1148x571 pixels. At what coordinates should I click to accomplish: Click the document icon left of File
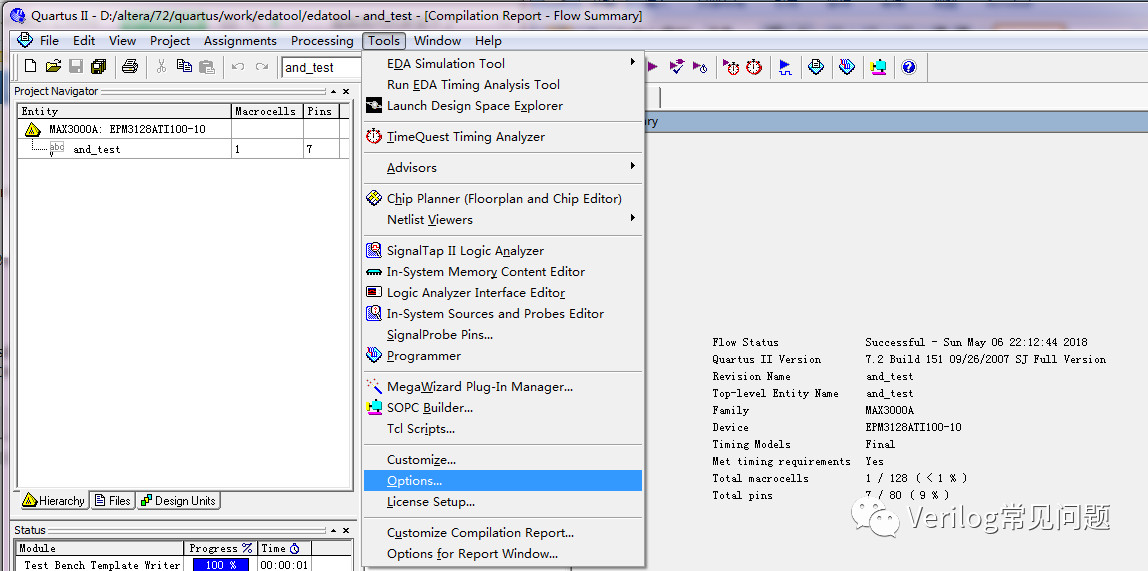pyautogui.click(x=25, y=40)
